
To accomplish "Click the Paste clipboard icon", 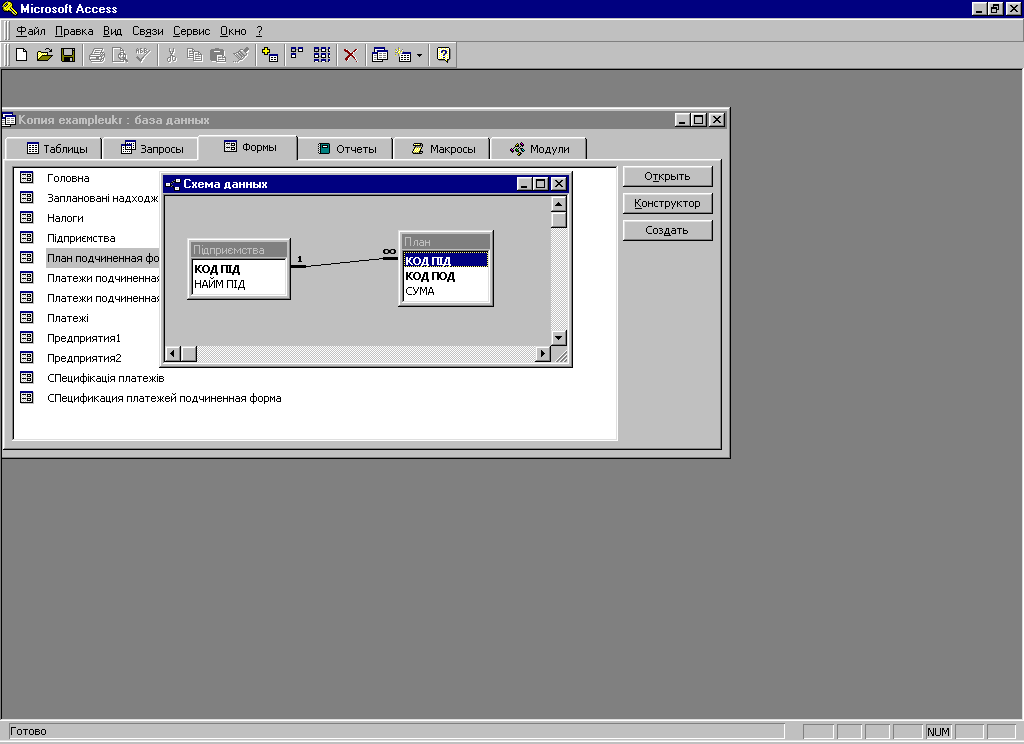I will (218, 55).
